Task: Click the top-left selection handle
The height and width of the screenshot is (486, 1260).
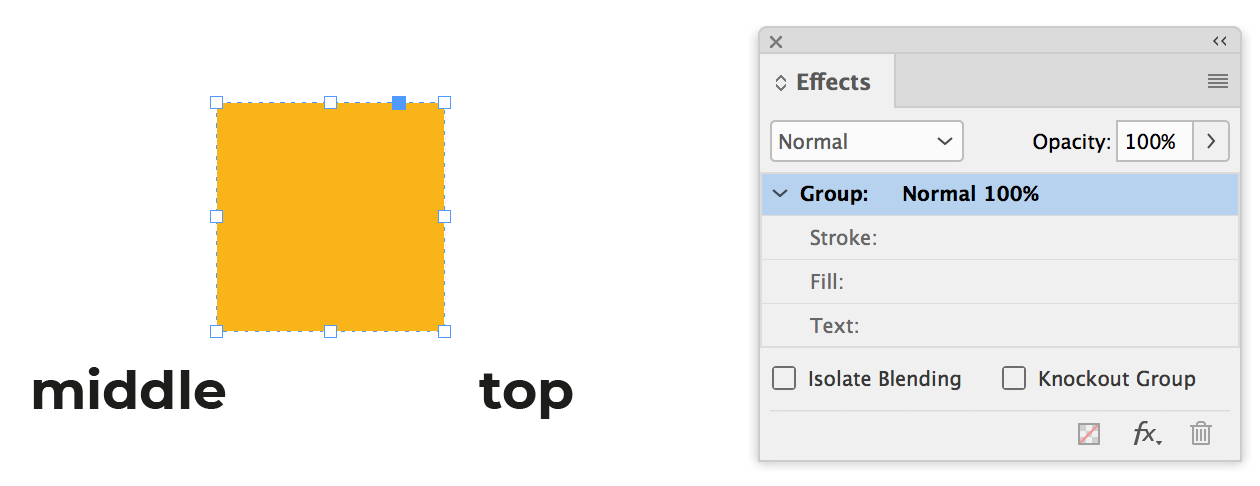Action: click(x=216, y=102)
